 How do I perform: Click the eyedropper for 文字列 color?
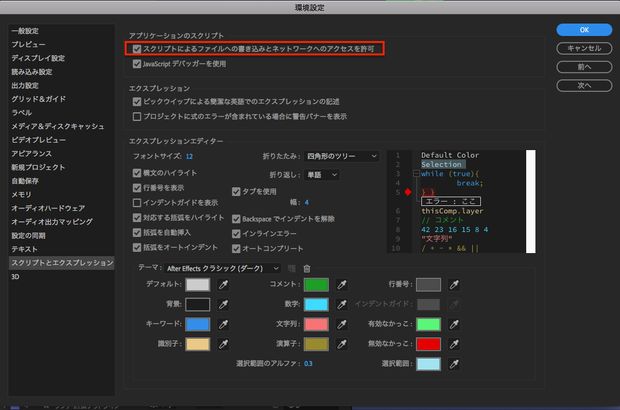(x=342, y=324)
